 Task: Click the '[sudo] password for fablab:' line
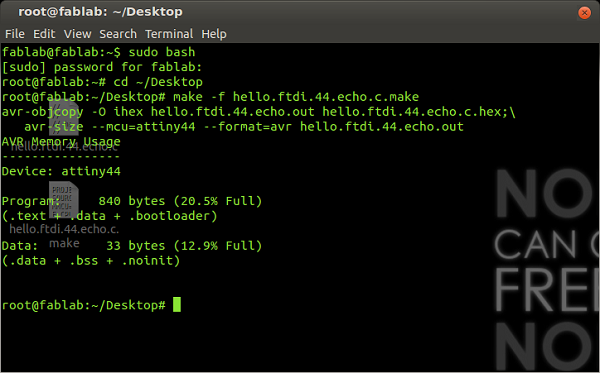pyautogui.click(x=102, y=67)
